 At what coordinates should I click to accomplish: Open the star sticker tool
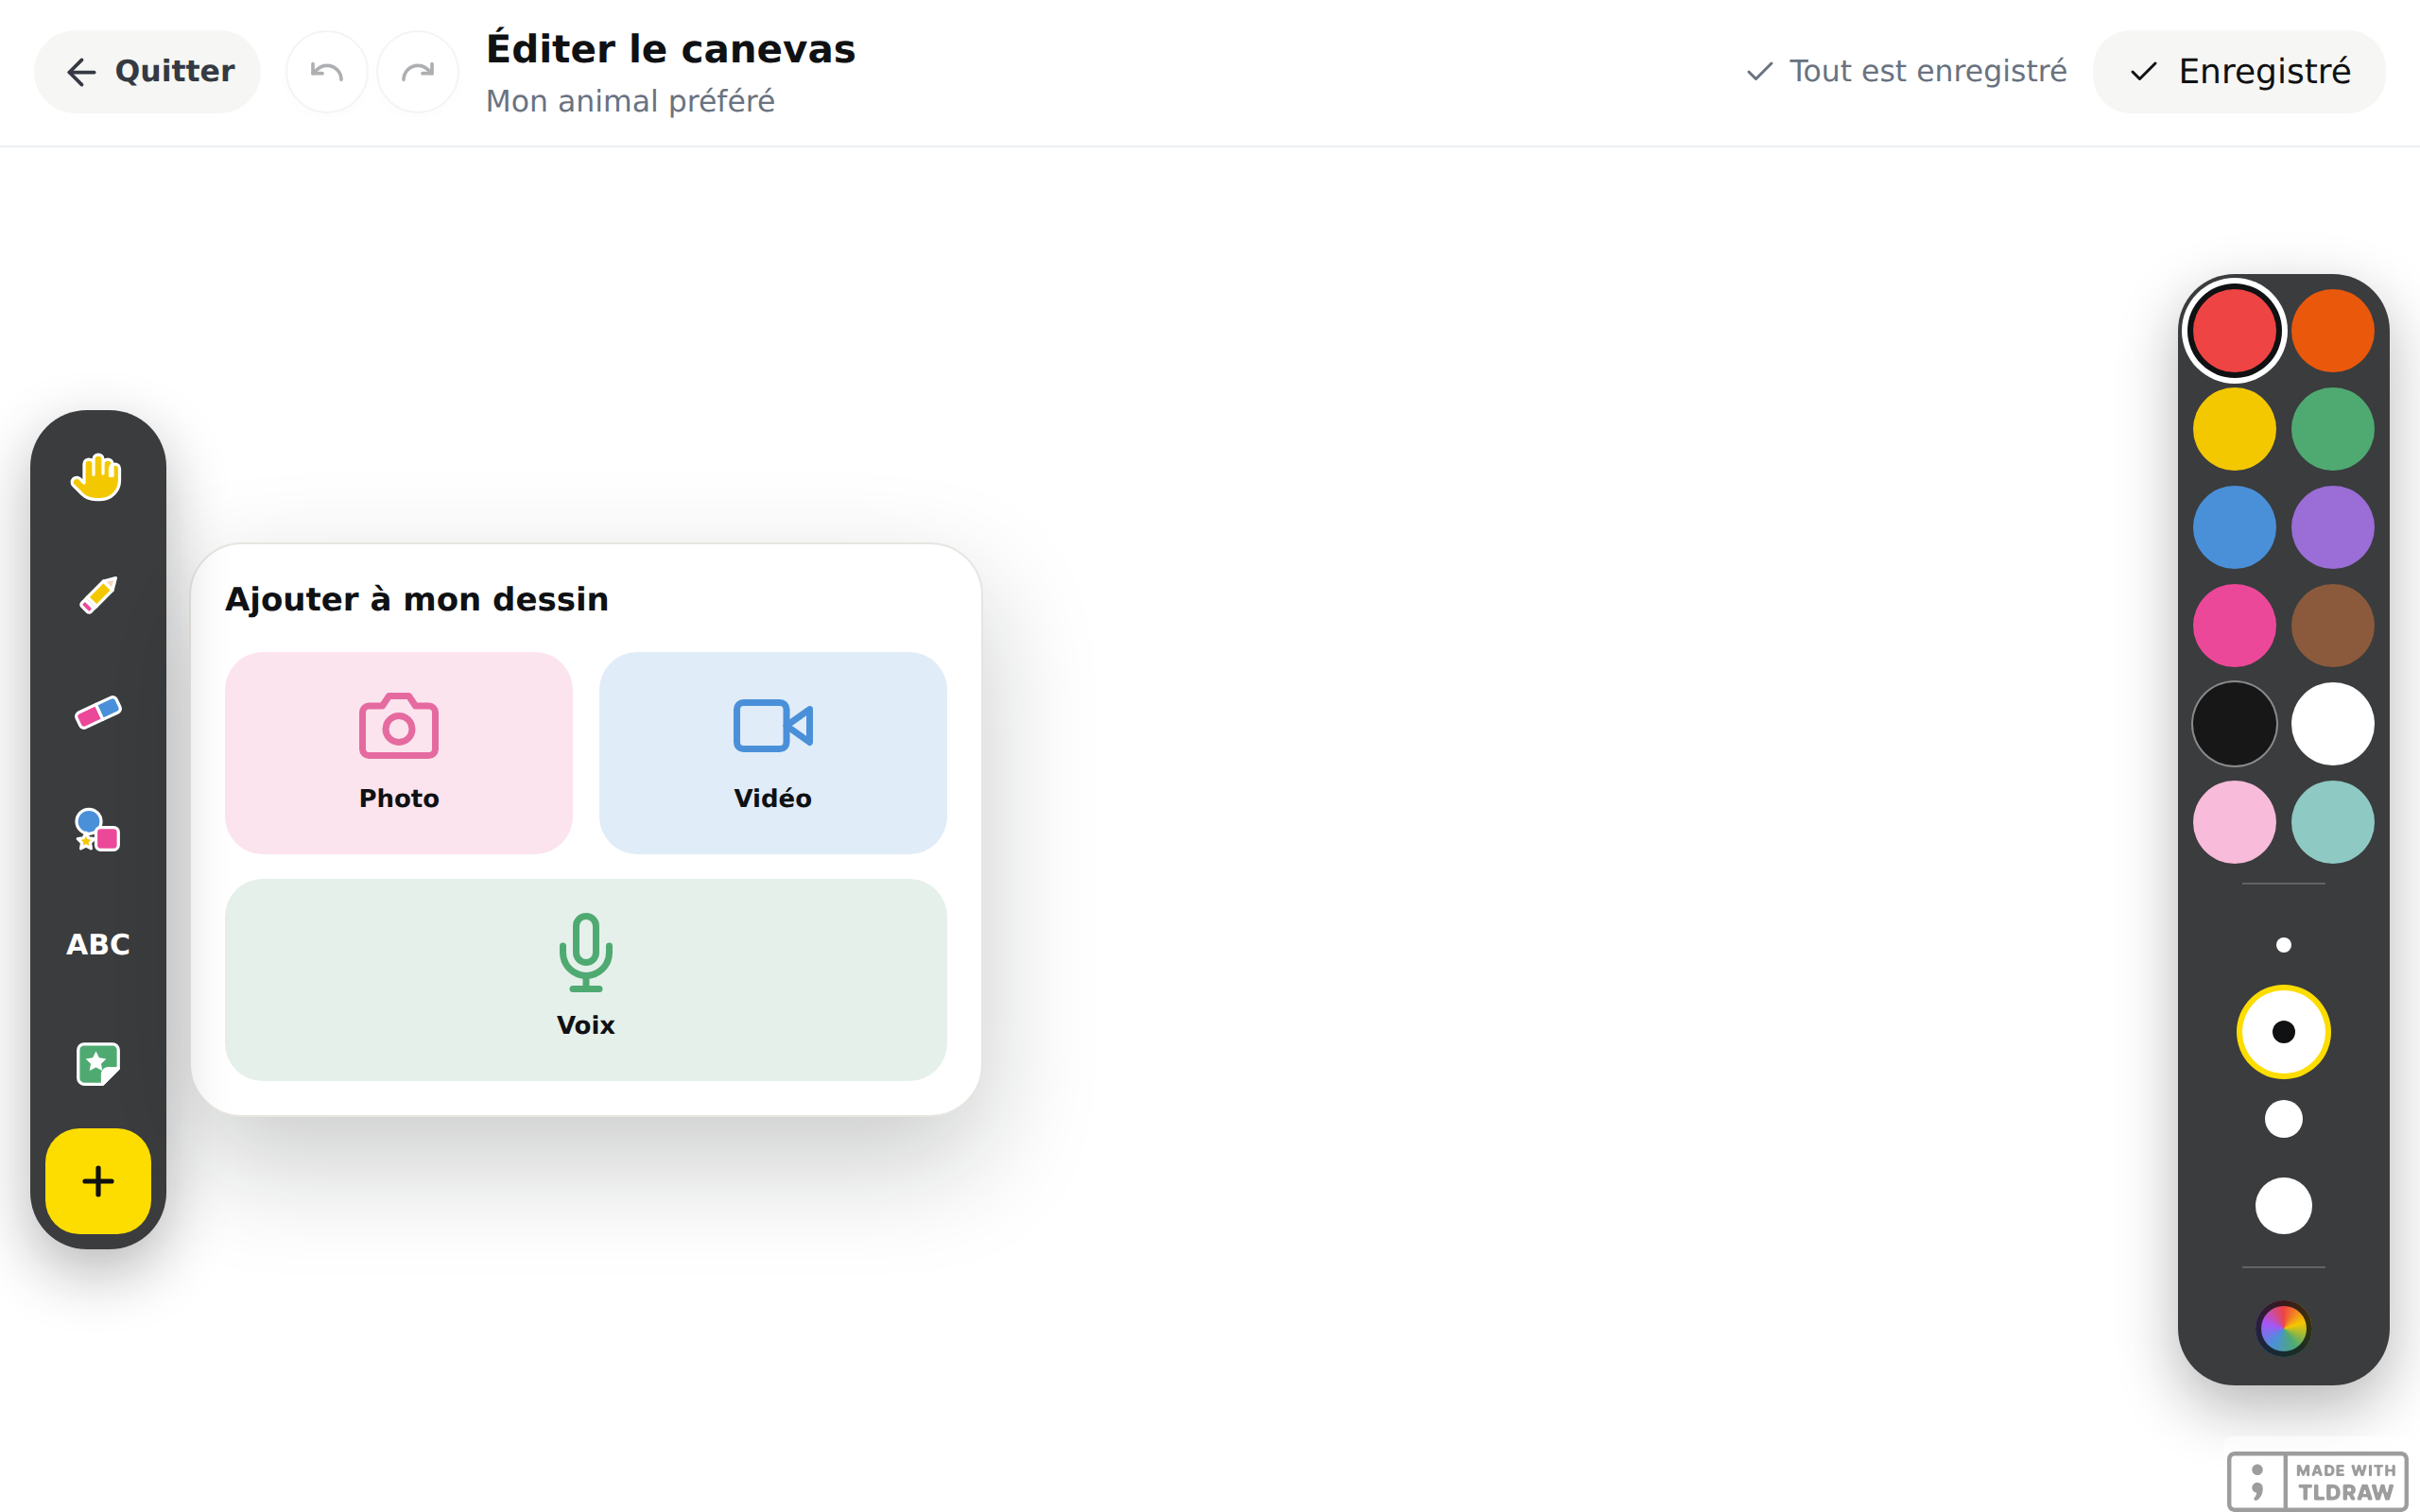coord(97,1063)
